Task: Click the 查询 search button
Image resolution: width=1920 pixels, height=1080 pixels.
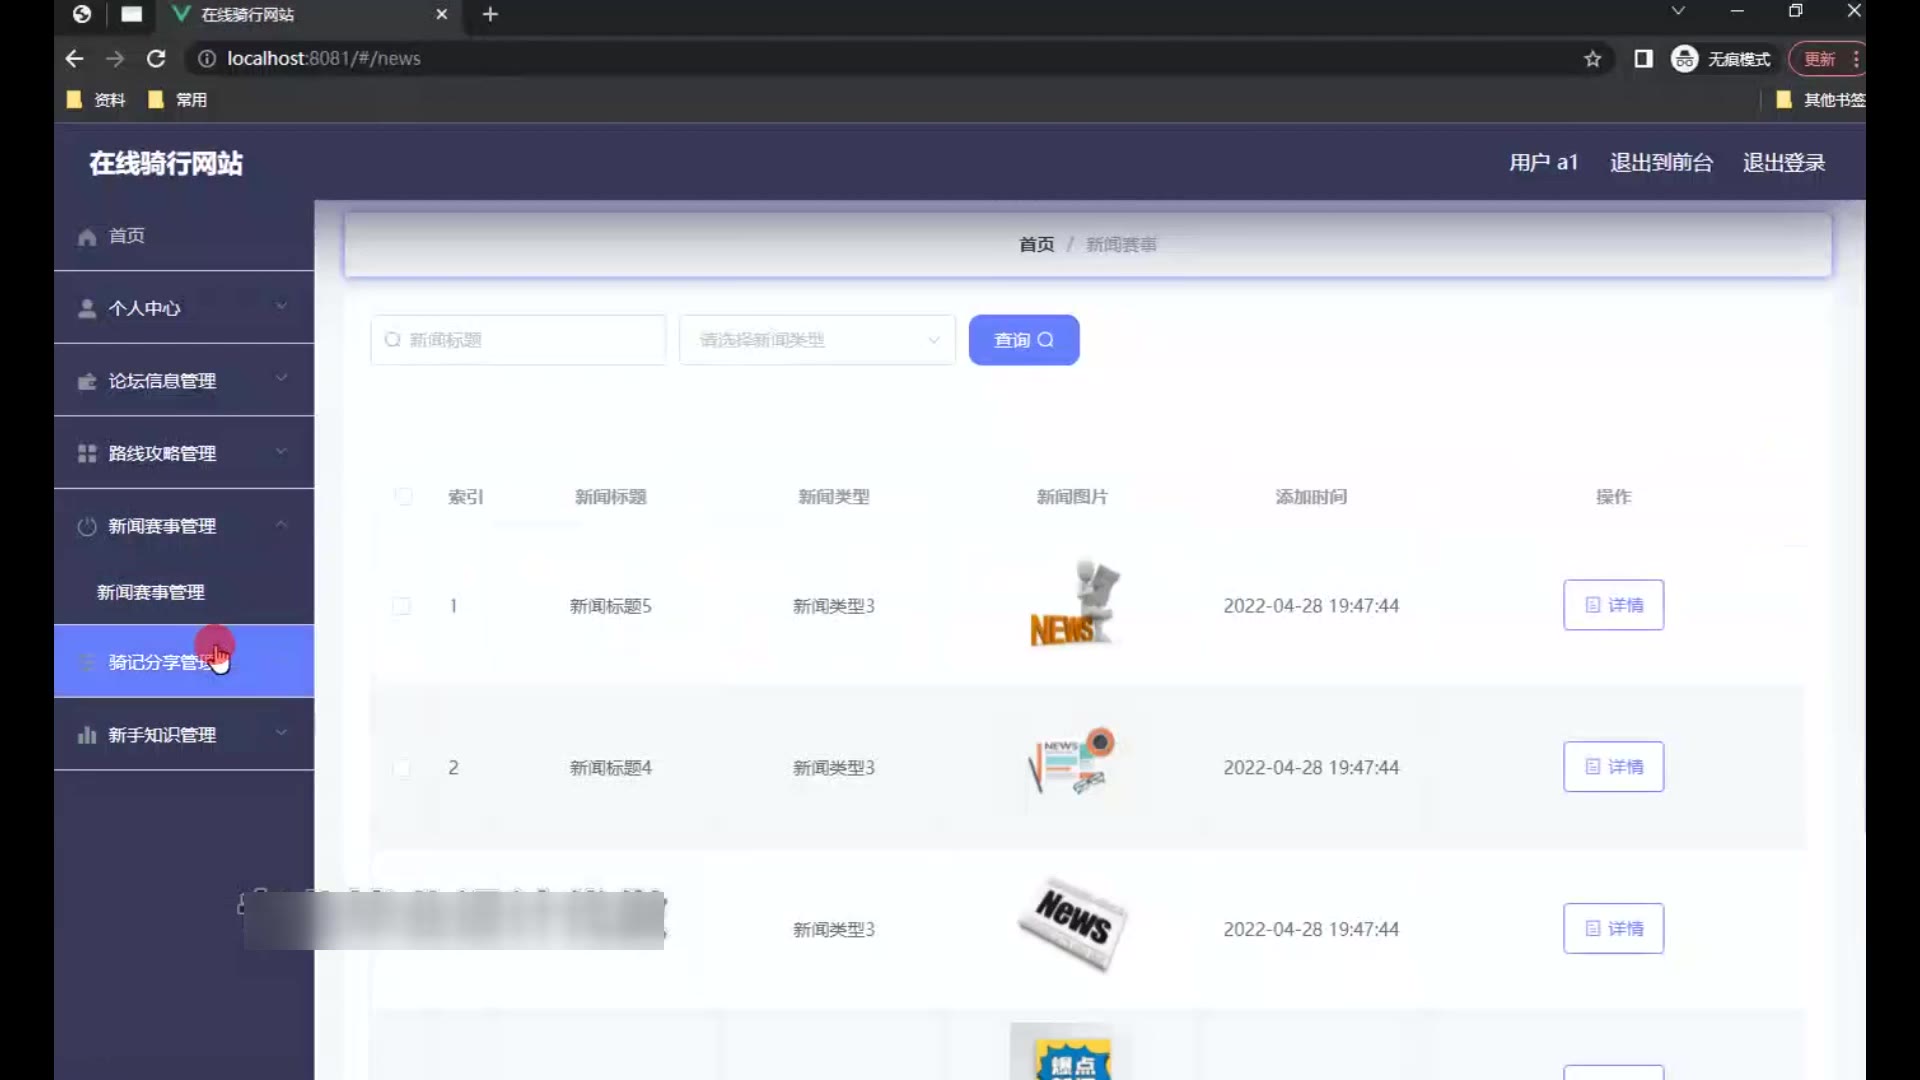Action: (x=1023, y=340)
